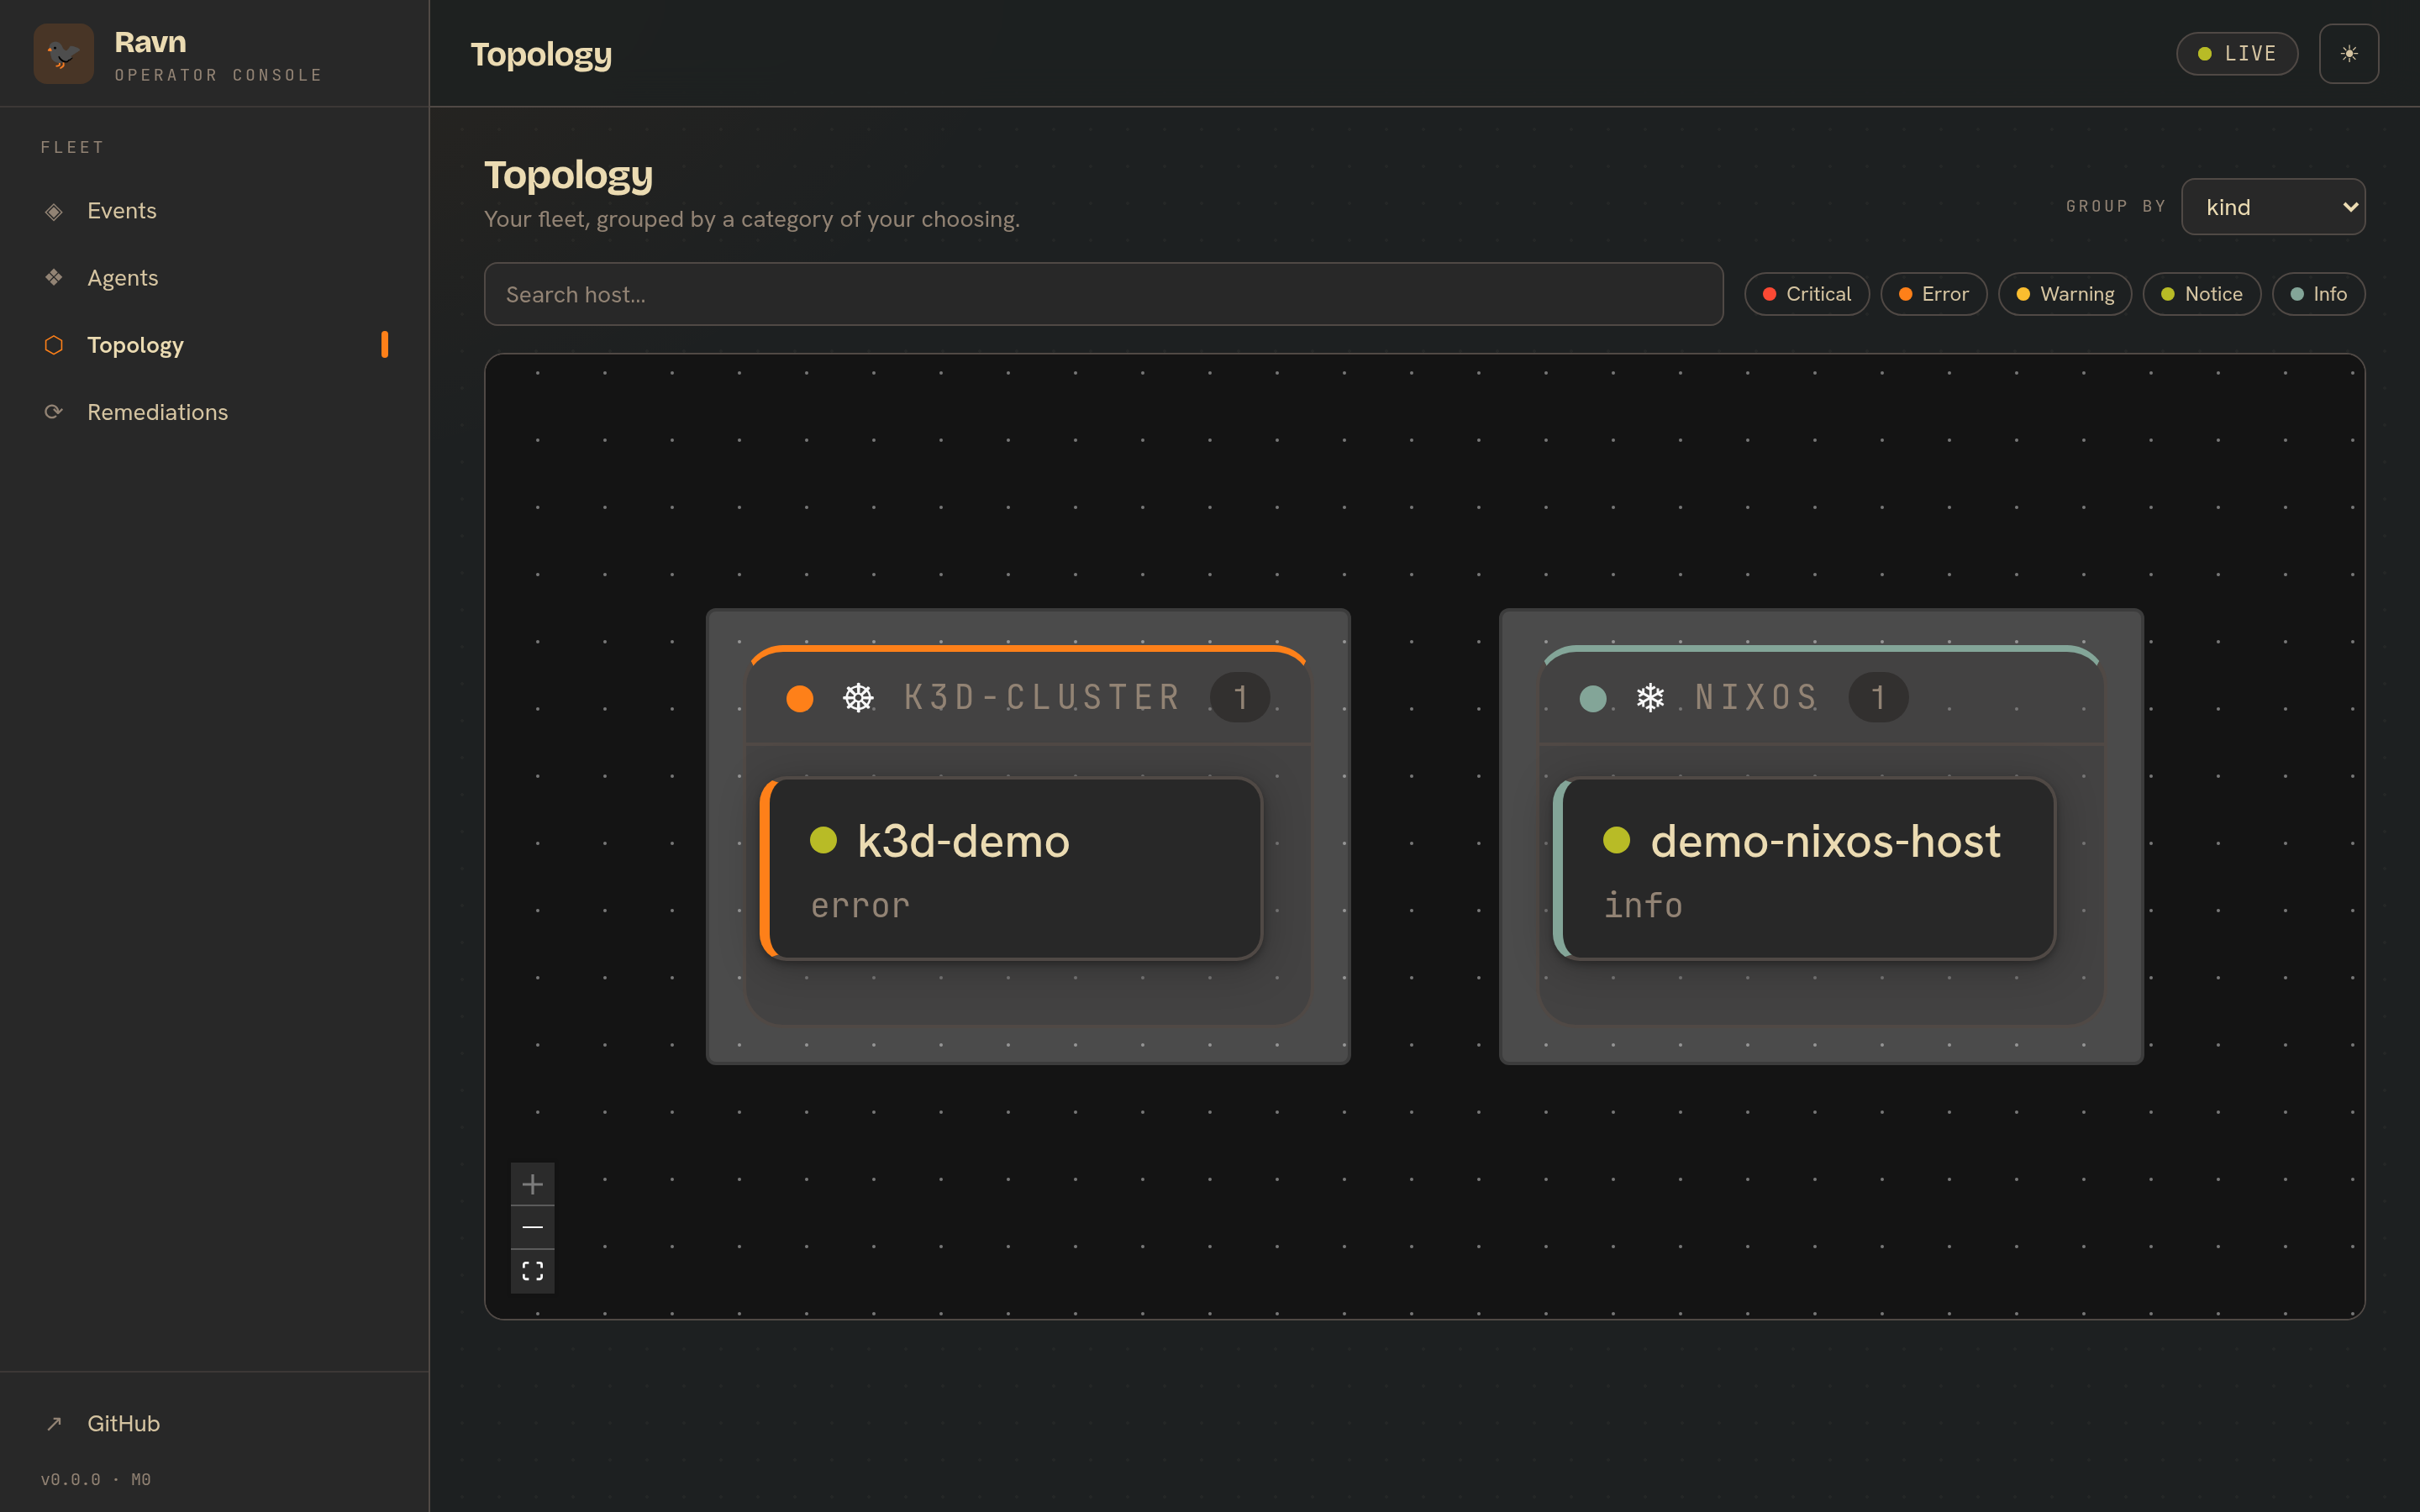Open the Group By kind dropdown
This screenshot has height=1512, width=2420.
click(2272, 207)
